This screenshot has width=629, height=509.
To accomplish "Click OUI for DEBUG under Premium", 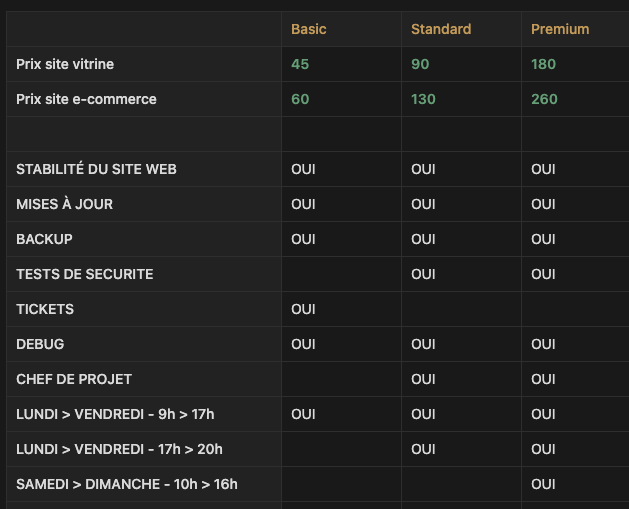I will (x=543, y=344).
